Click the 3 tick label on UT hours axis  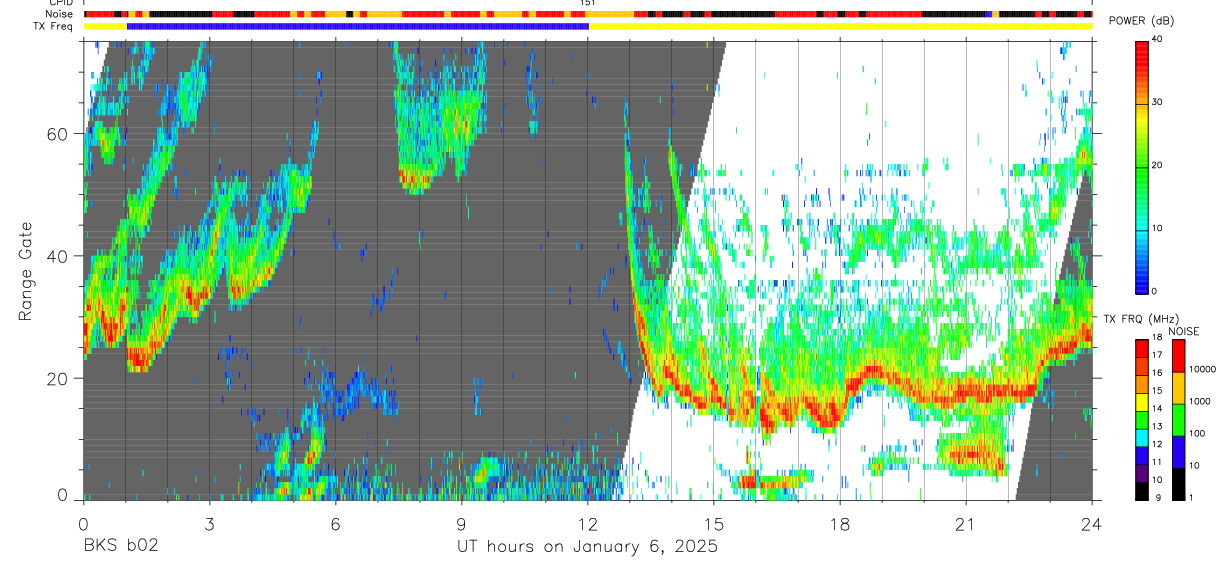coord(209,523)
